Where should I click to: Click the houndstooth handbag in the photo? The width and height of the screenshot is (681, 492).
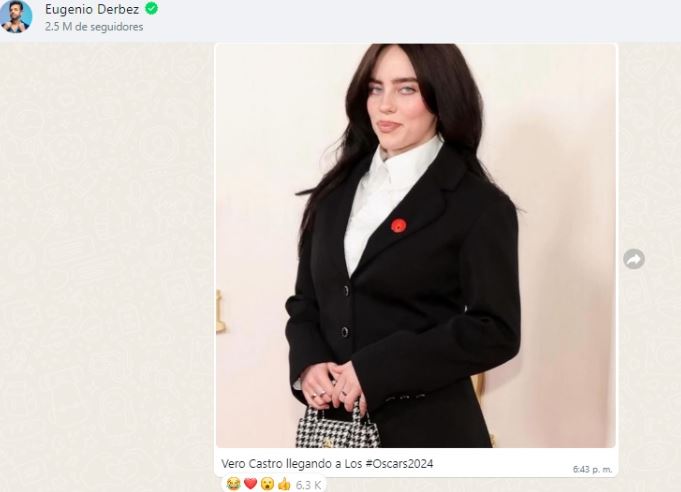(335, 426)
